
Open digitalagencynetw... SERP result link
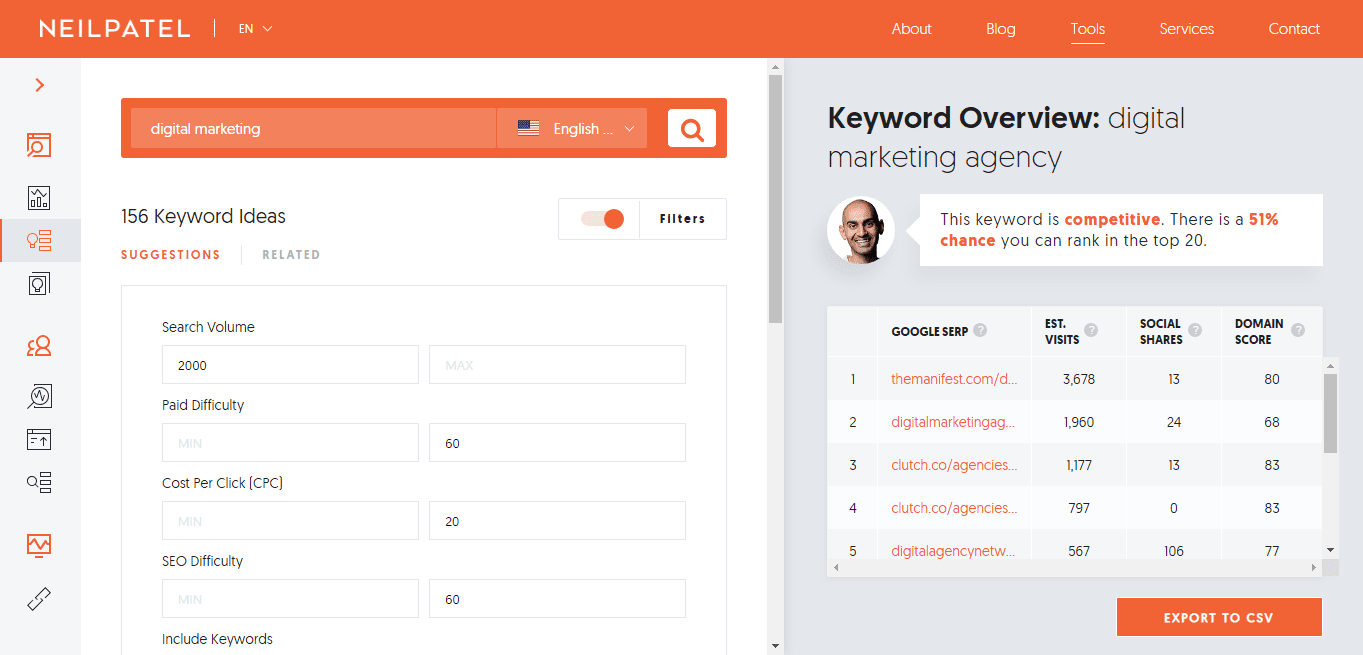tap(954, 551)
